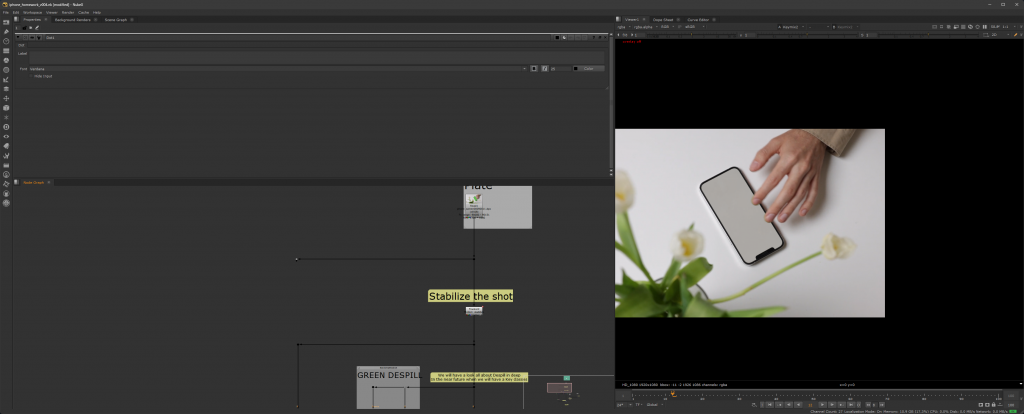Open the 24 fps playback rate dropdown
The image size is (1024, 414).
click(x=624, y=405)
